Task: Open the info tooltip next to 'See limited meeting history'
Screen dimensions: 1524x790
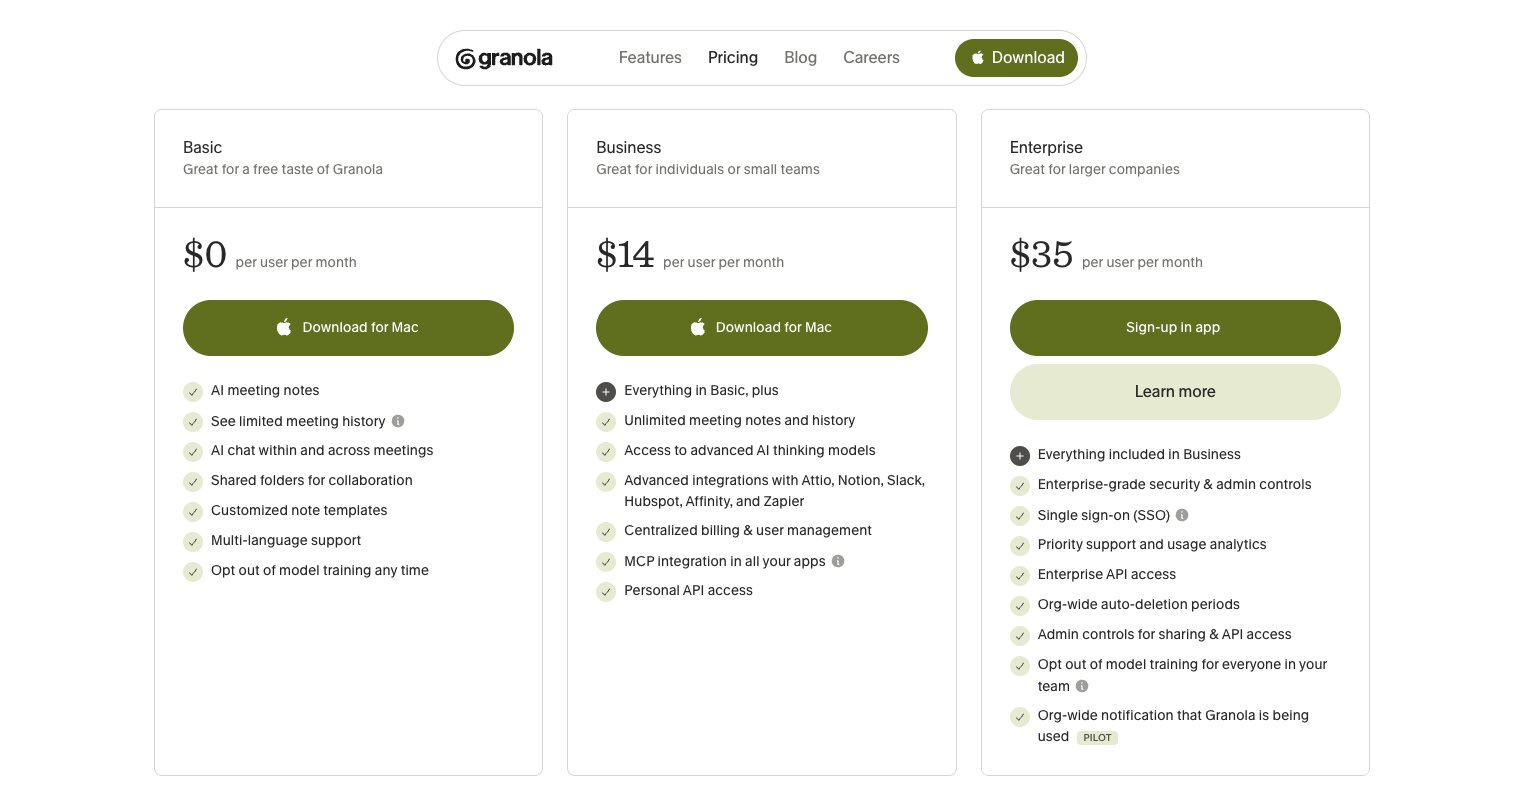Action: tap(398, 421)
